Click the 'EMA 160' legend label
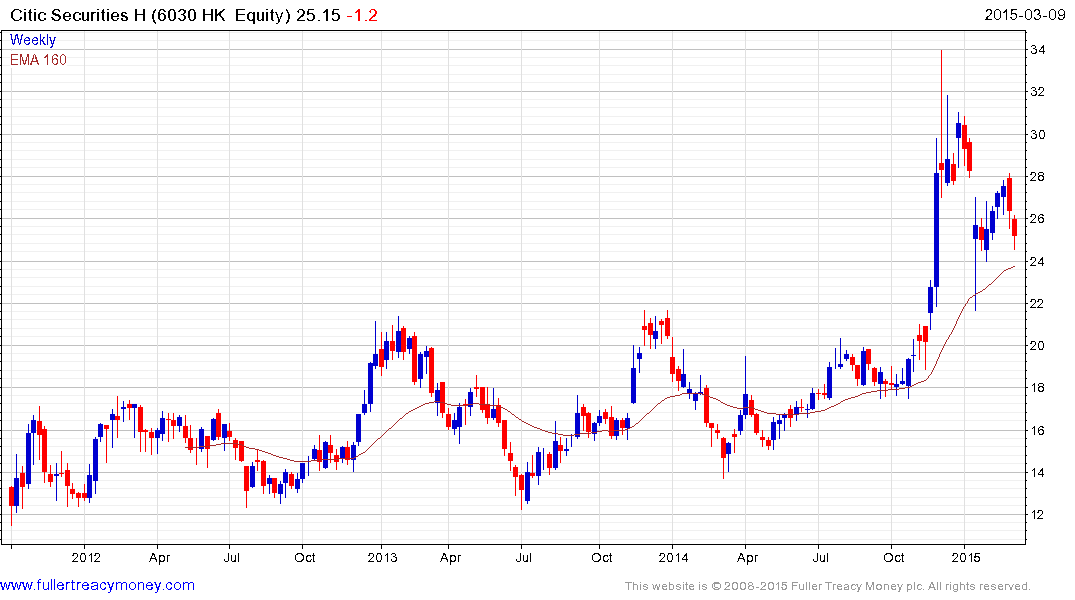The width and height of the screenshot is (1075, 600). point(38,60)
